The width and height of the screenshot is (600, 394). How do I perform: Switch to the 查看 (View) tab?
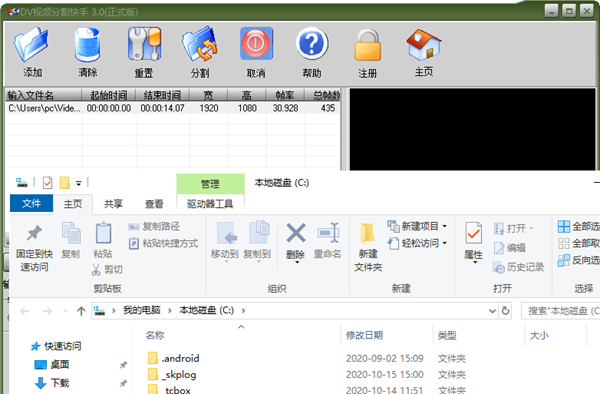(154, 204)
